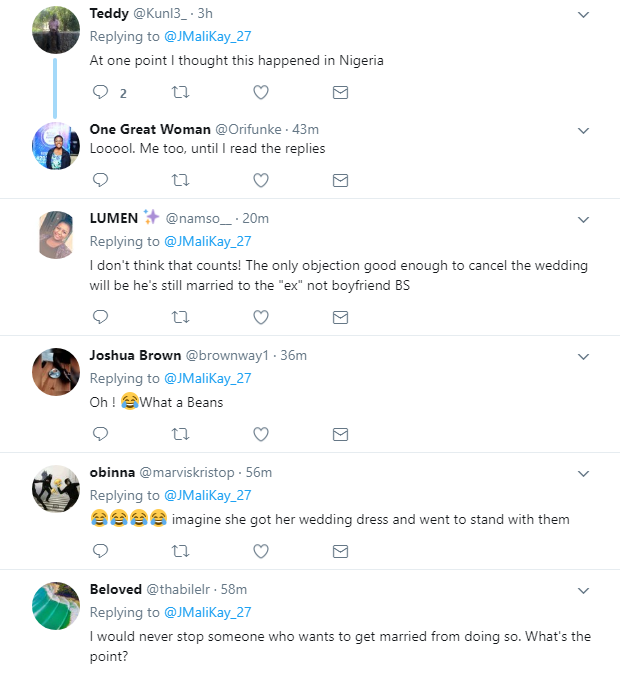Direct message Joshua Brown's tweet
The image size is (620, 681).
click(x=340, y=434)
